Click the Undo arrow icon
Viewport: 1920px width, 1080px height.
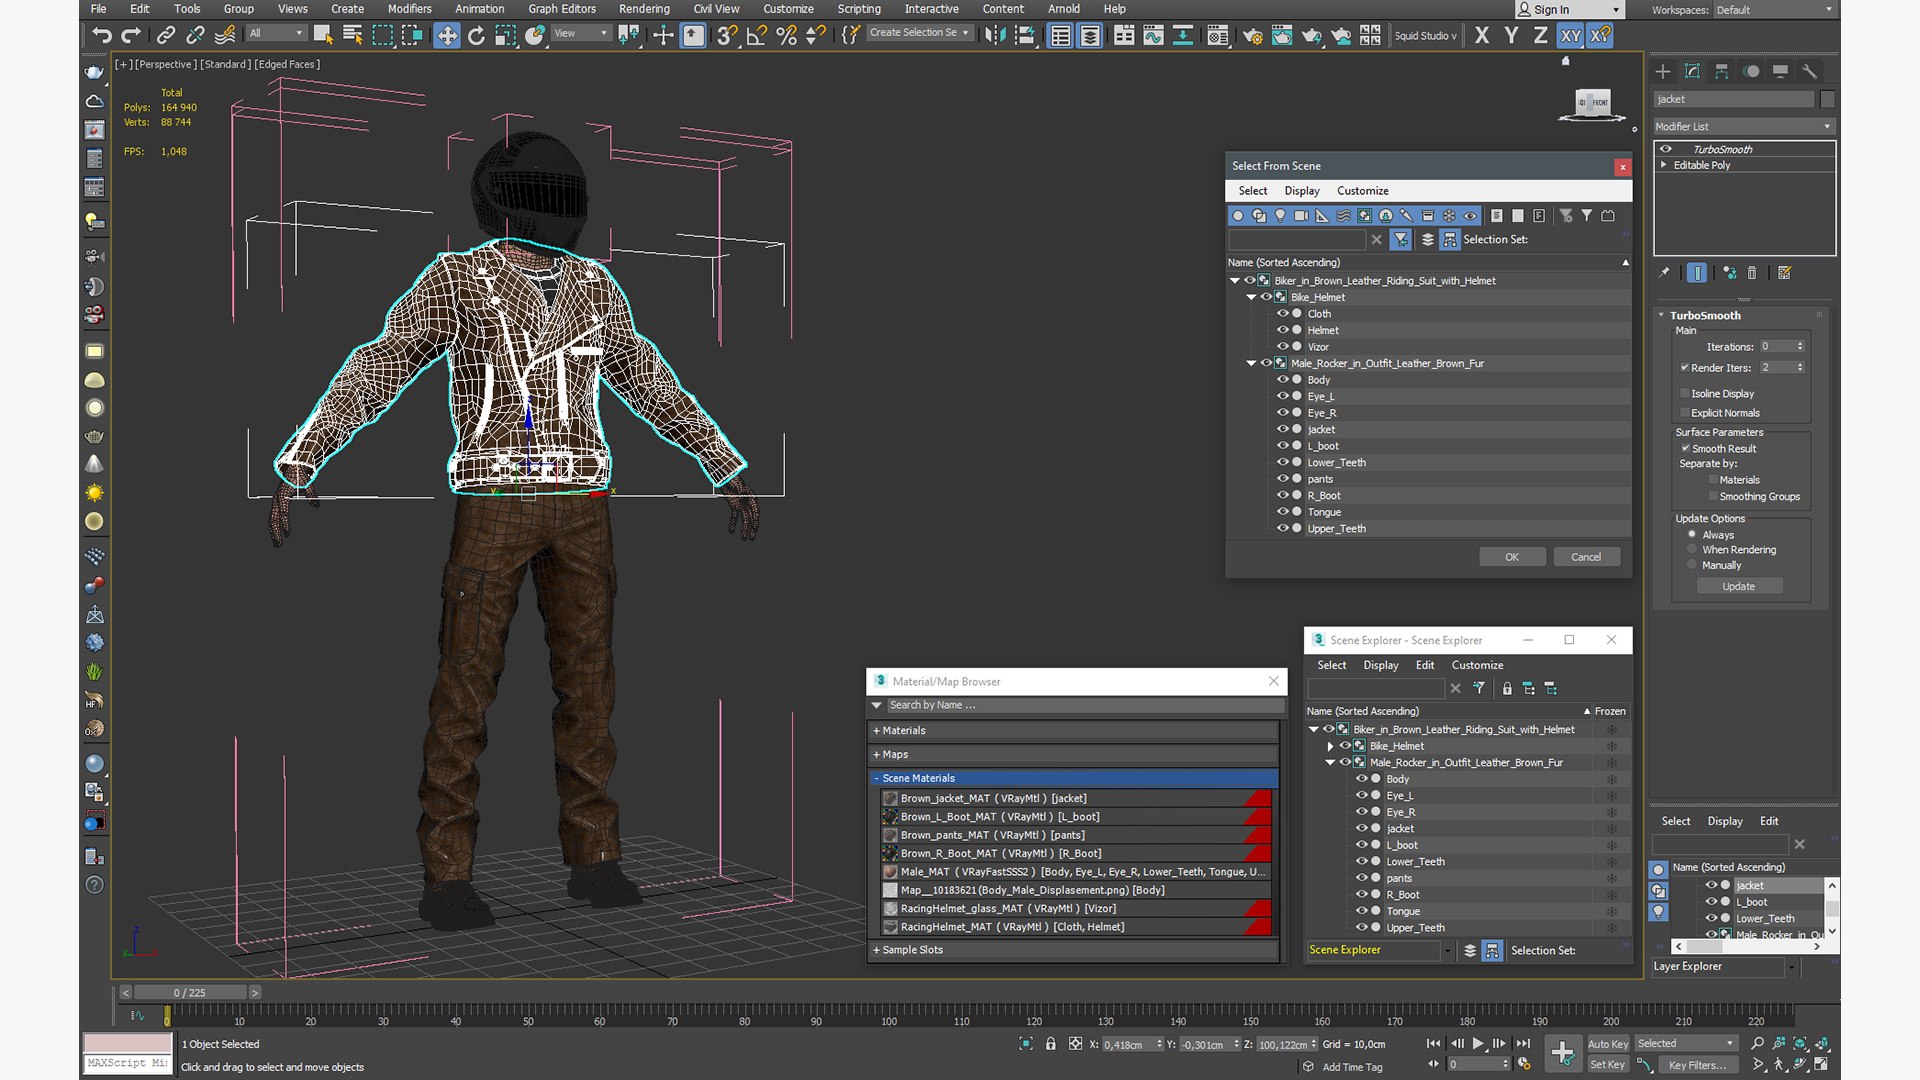click(101, 36)
